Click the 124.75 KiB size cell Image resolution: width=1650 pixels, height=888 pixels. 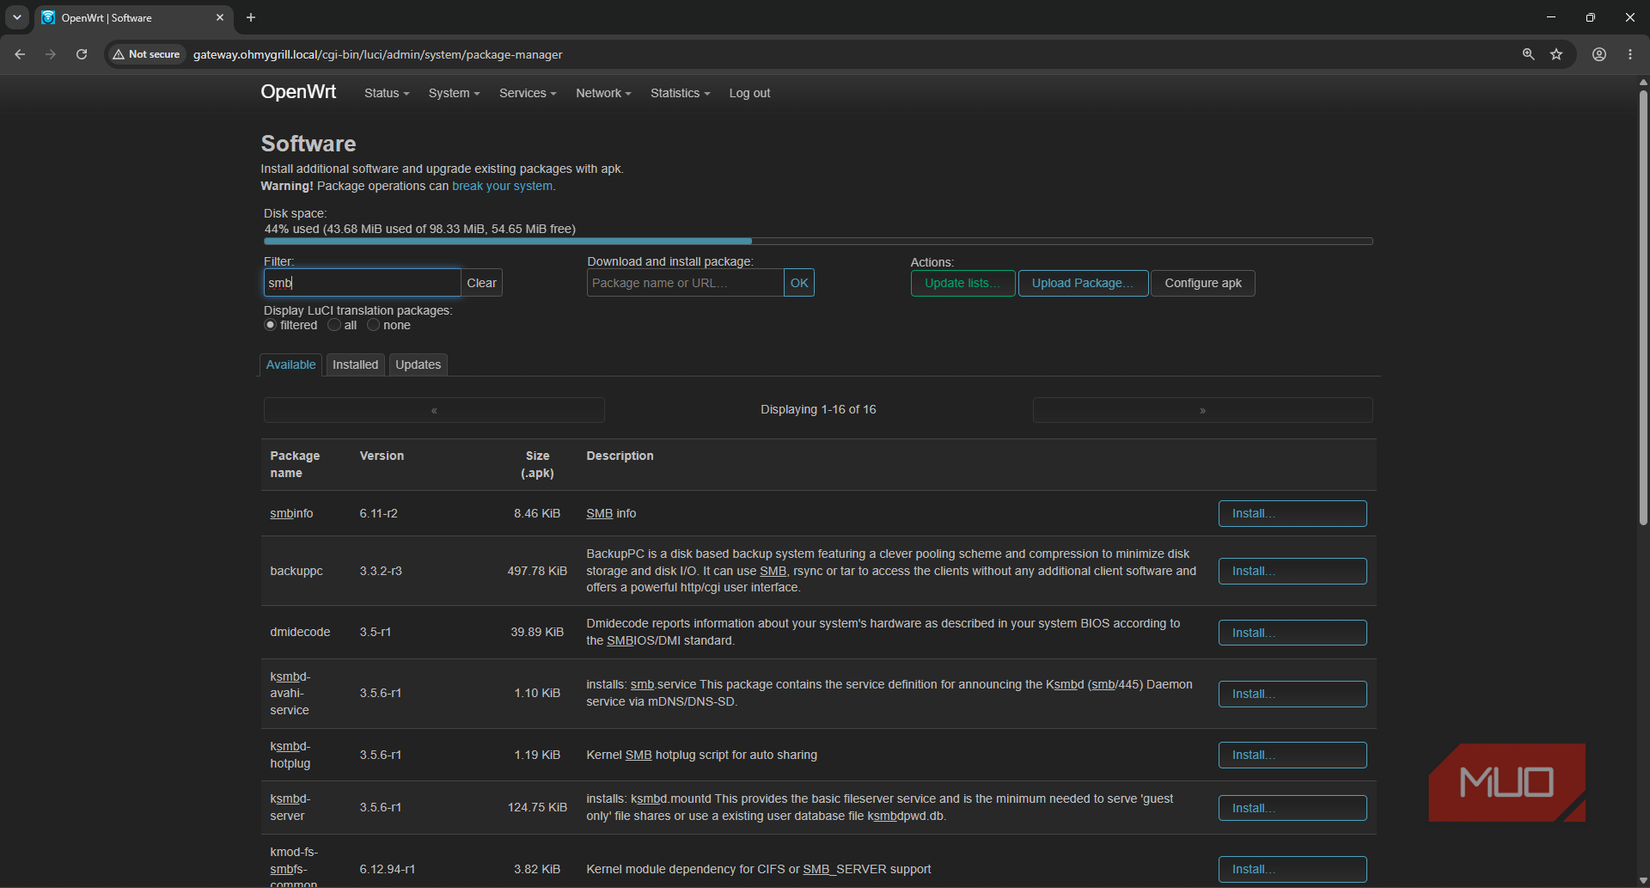click(537, 808)
